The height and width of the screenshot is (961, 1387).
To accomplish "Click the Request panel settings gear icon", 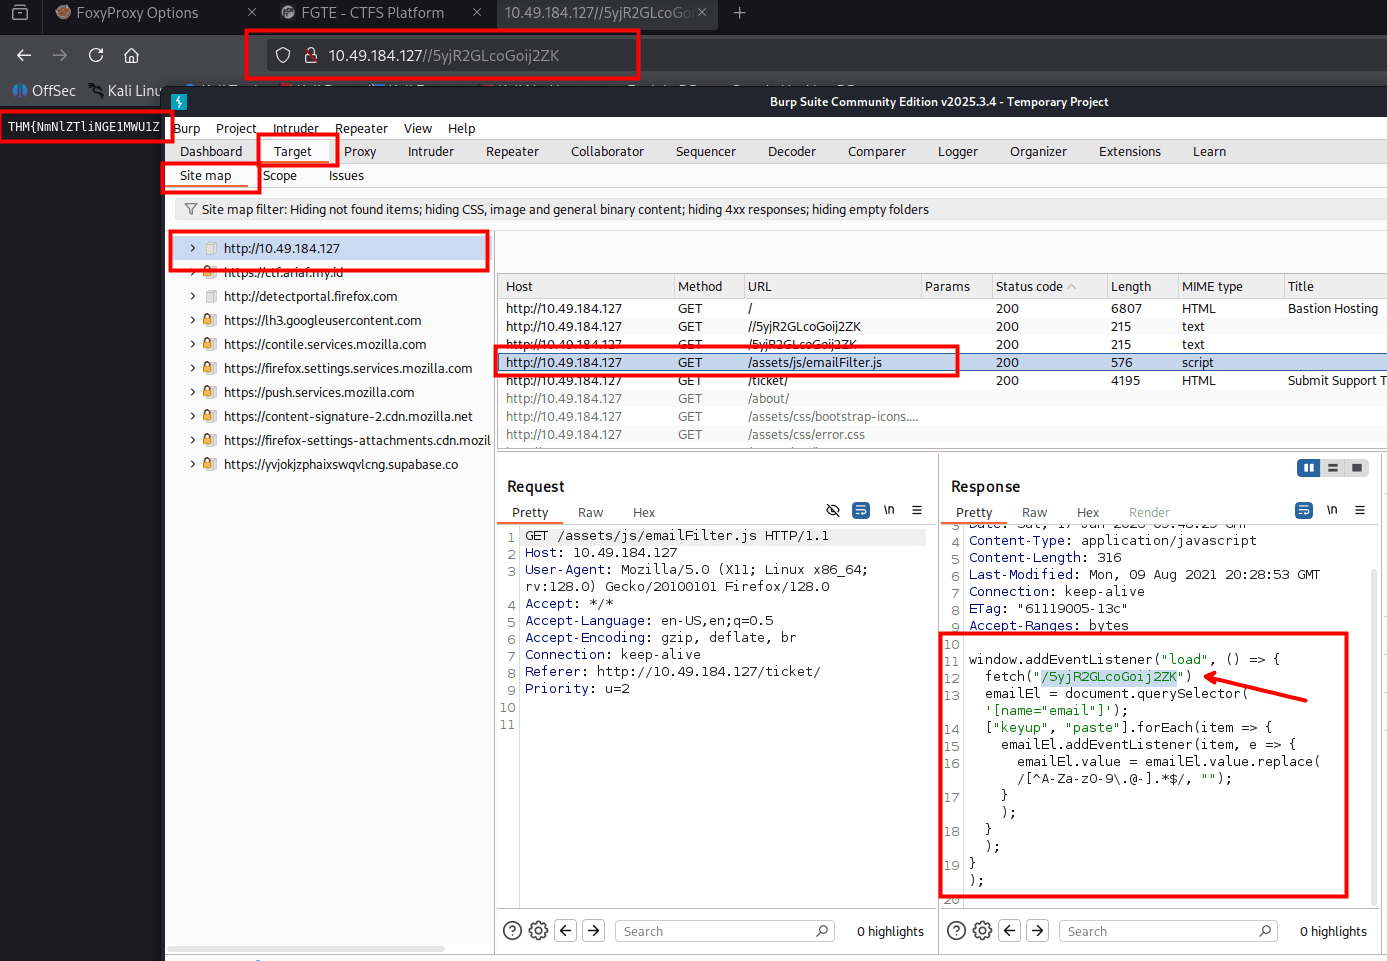I will (538, 931).
